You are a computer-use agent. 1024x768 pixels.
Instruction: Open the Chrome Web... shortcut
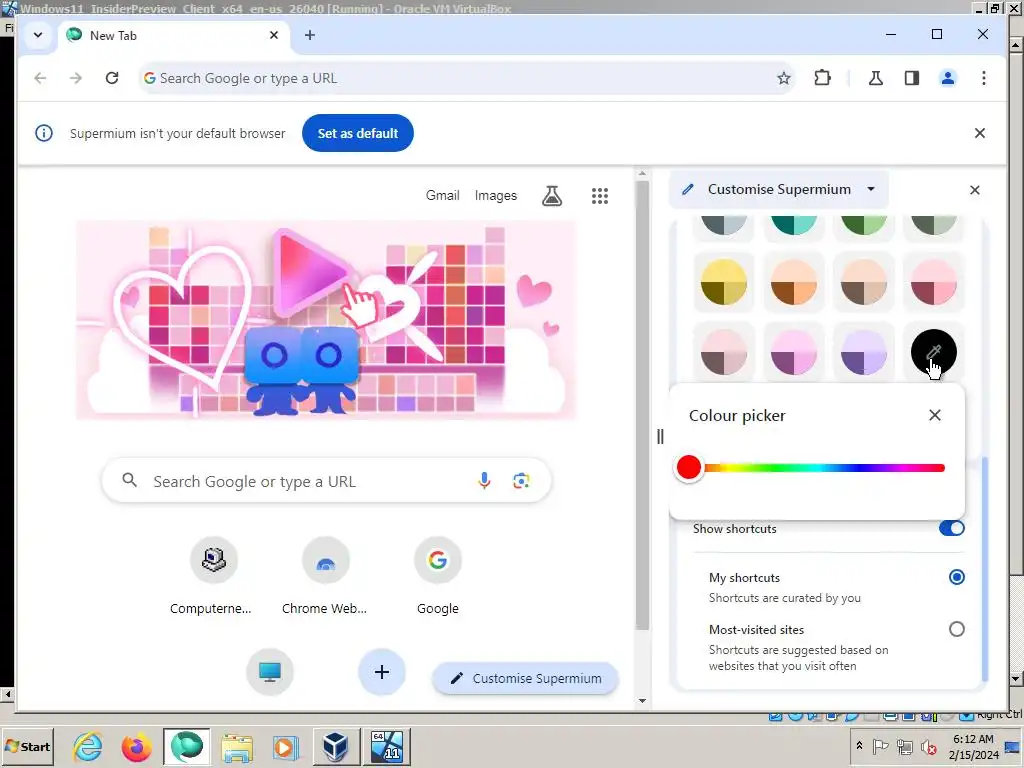click(325, 576)
